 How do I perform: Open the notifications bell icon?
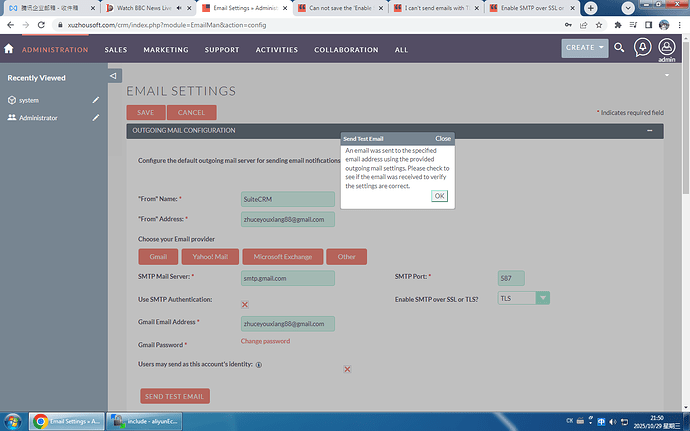point(642,47)
